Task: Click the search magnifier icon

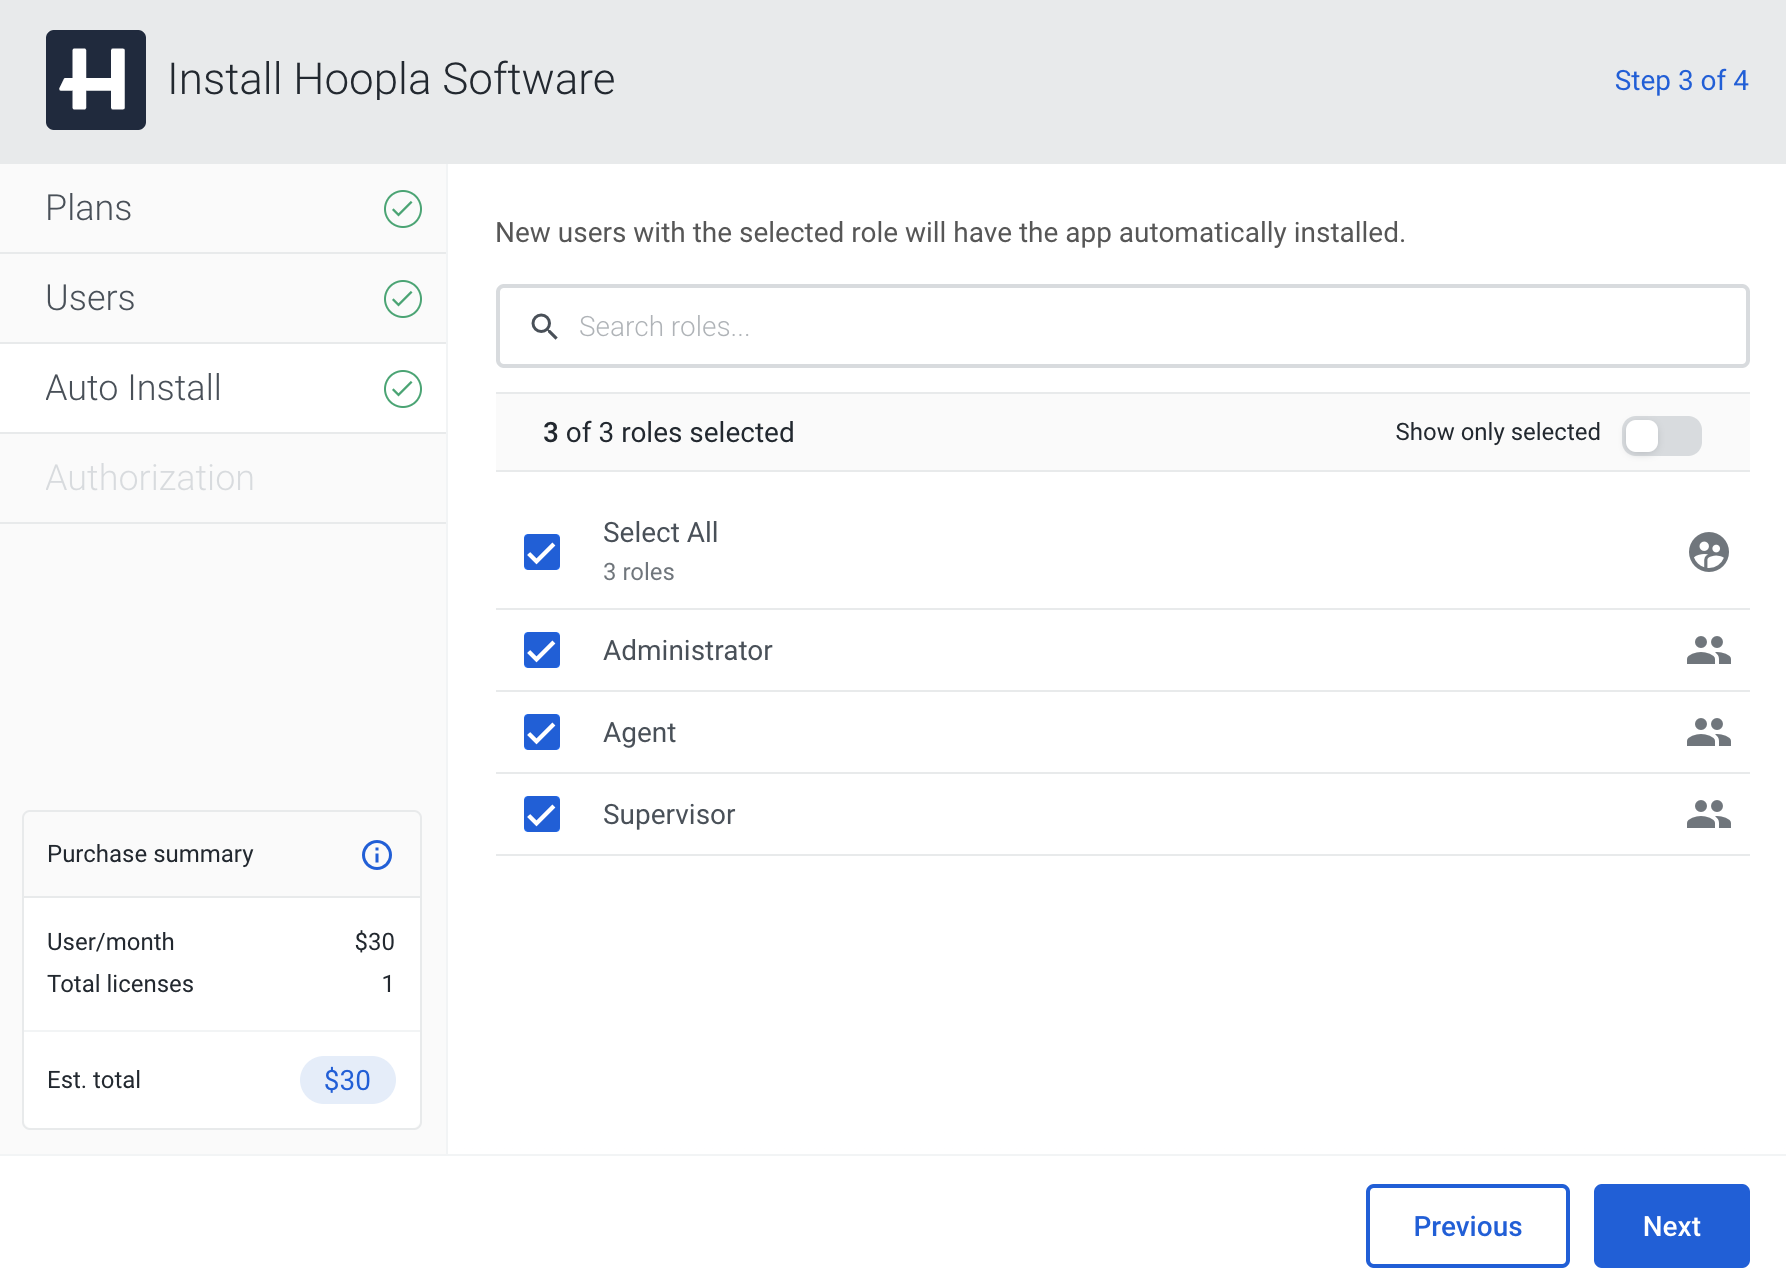Action: (x=545, y=326)
